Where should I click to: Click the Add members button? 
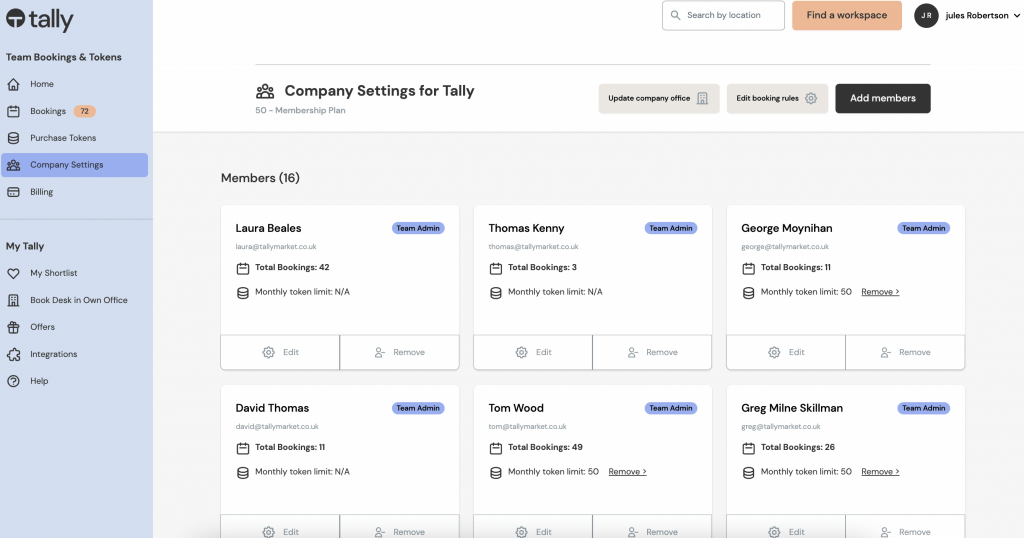[882, 99]
